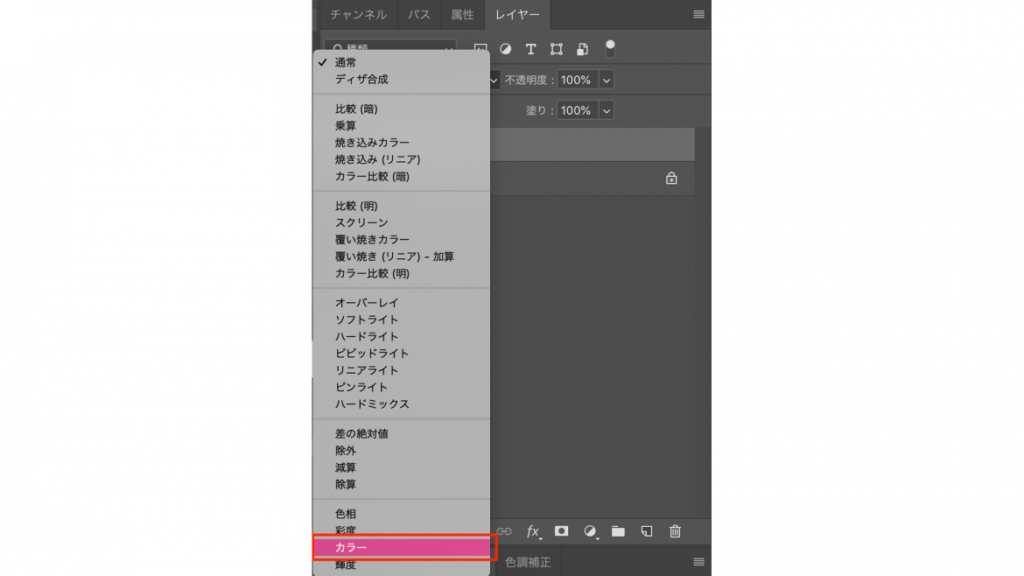Click the 不透明度 100% field
The width and height of the screenshot is (1024, 576).
577,80
